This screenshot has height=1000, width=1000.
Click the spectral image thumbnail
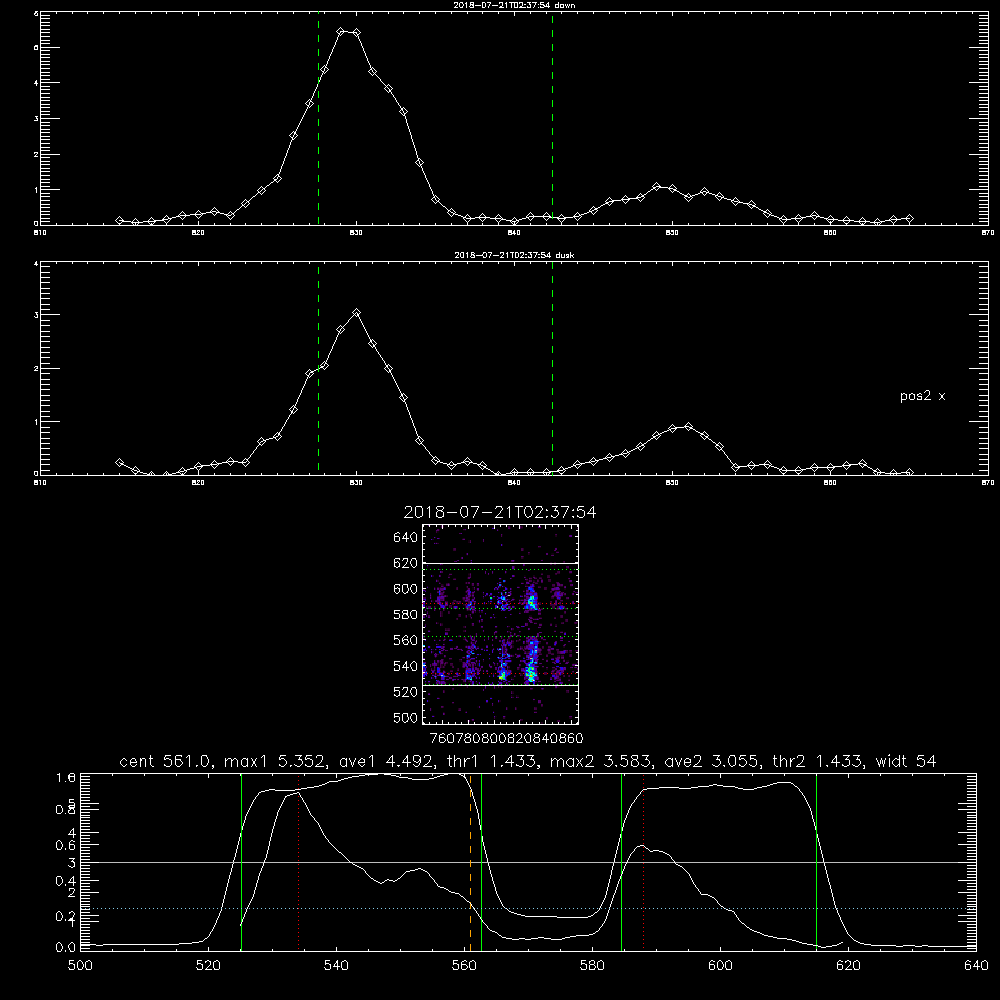501,624
